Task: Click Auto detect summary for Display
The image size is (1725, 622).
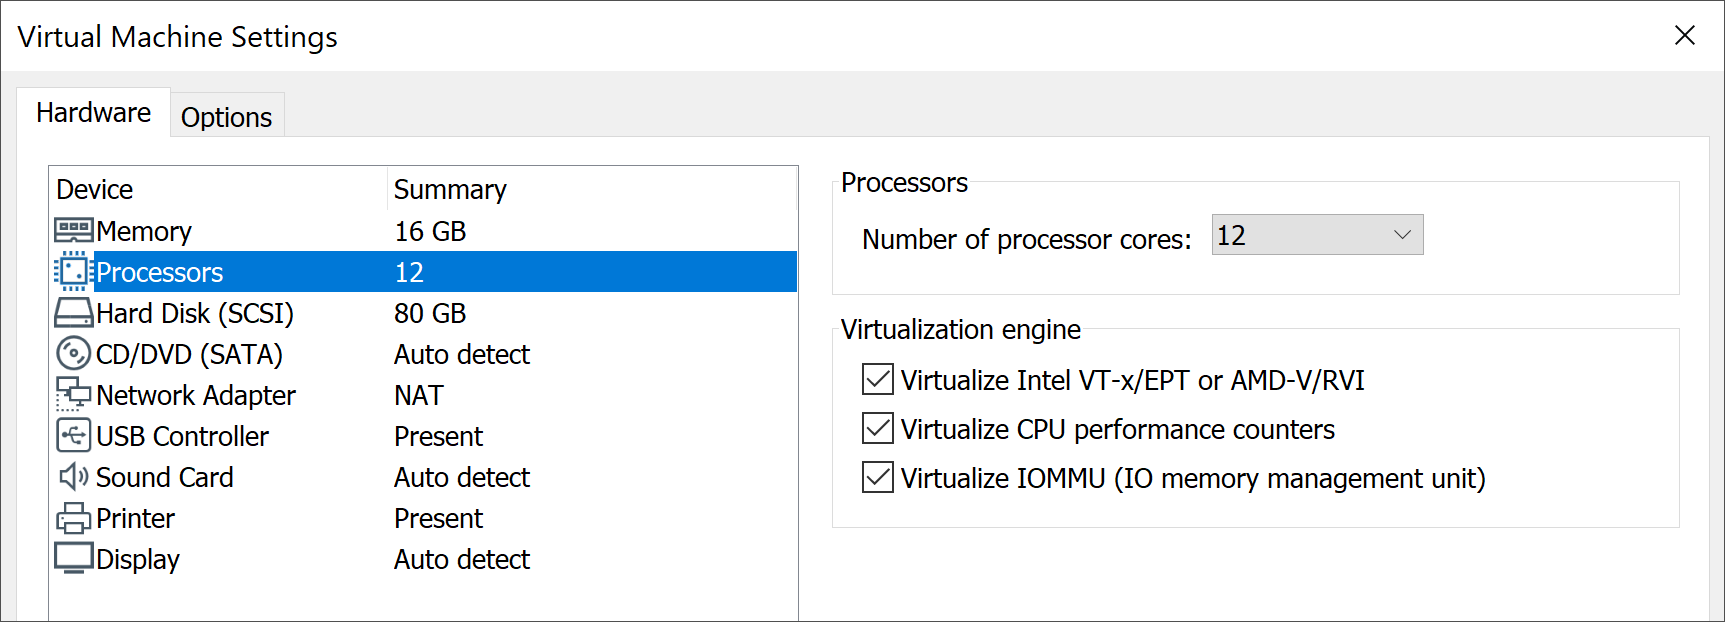Action: tap(462, 559)
